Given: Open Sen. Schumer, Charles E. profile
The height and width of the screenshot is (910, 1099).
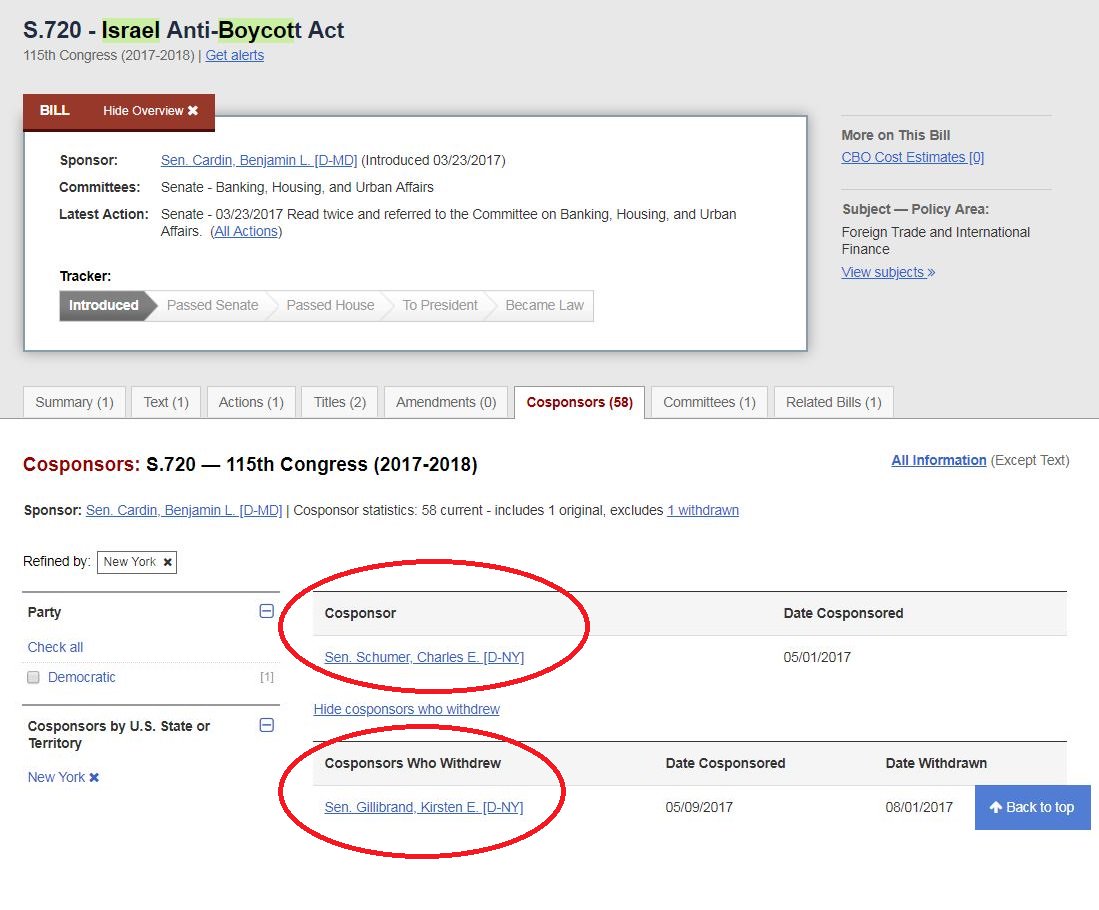Looking at the screenshot, I should (424, 657).
